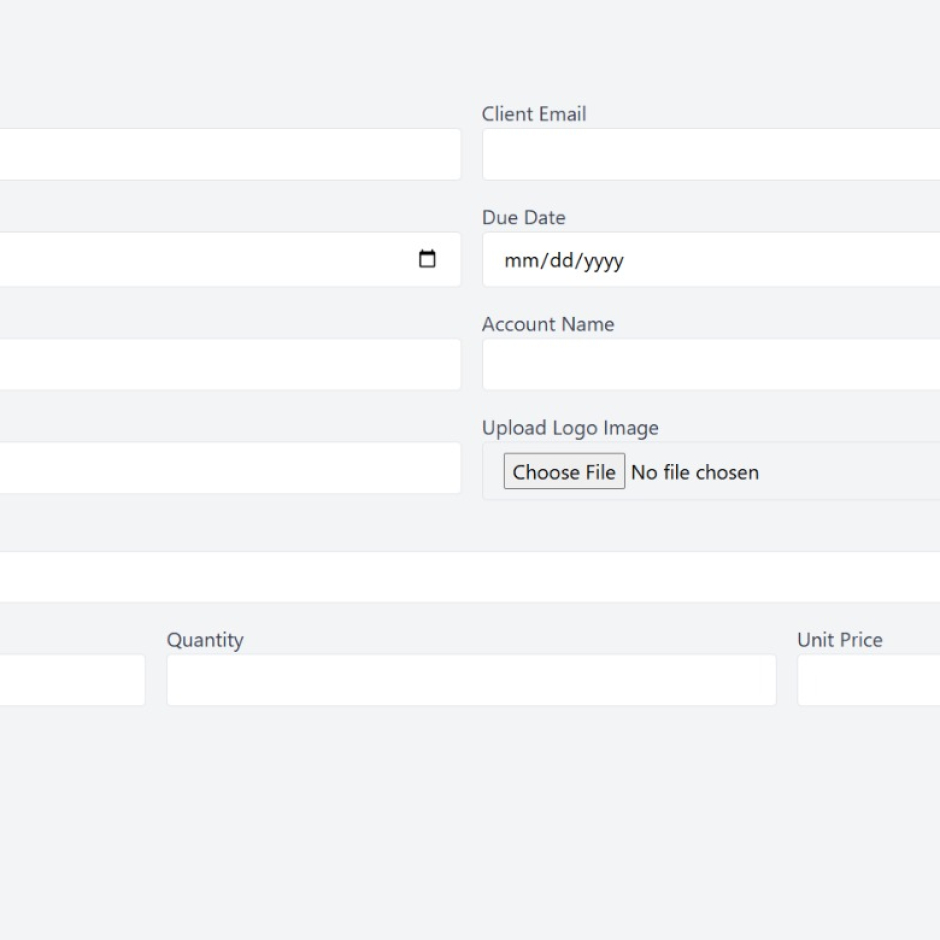Click the Upload Logo Image label
Screen dimensions: 940x940
(570, 427)
